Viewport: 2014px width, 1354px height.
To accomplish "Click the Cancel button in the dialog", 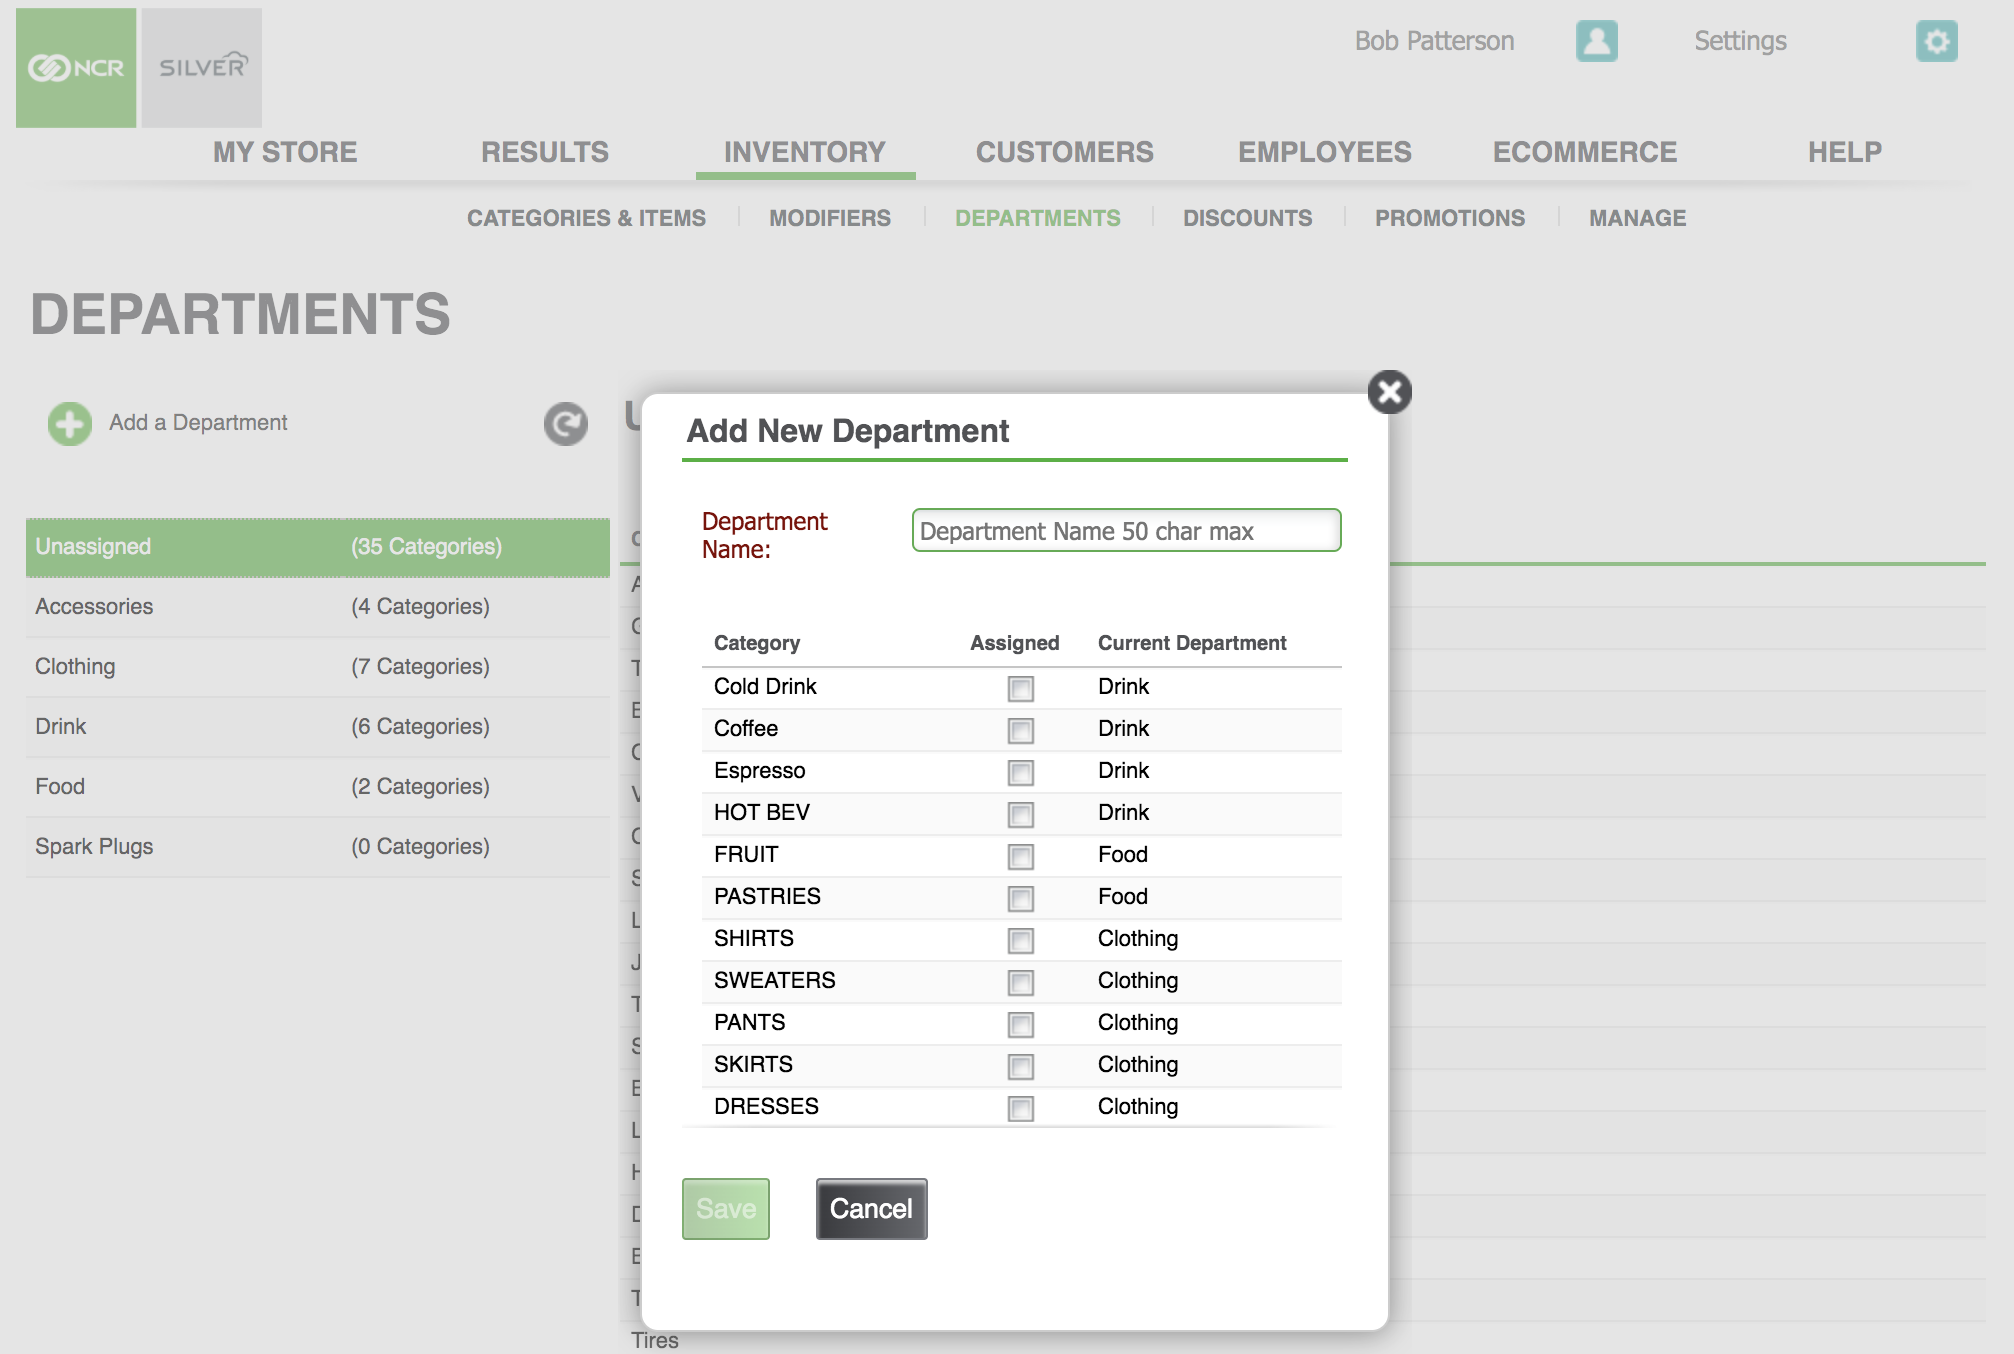I will [x=872, y=1209].
